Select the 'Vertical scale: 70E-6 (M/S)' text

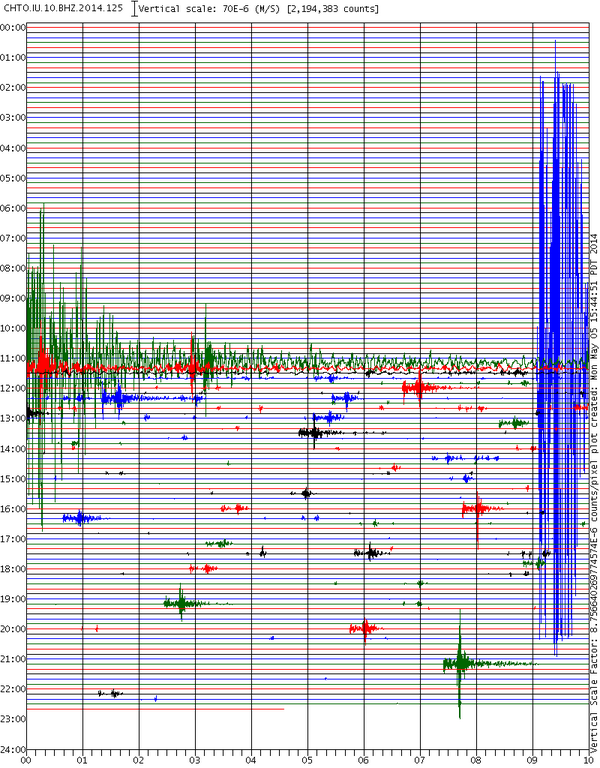(x=211, y=9)
